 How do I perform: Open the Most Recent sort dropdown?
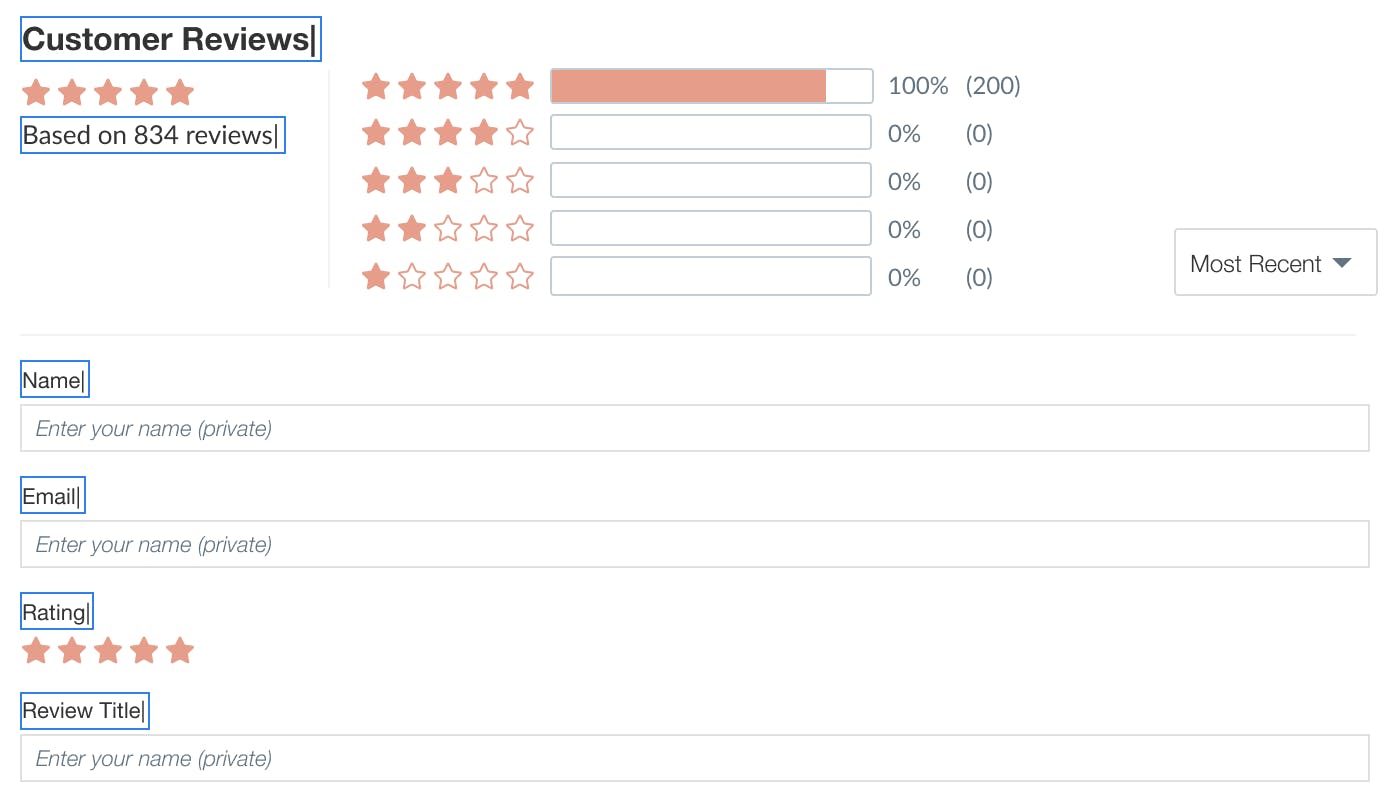(x=1276, y=262)
